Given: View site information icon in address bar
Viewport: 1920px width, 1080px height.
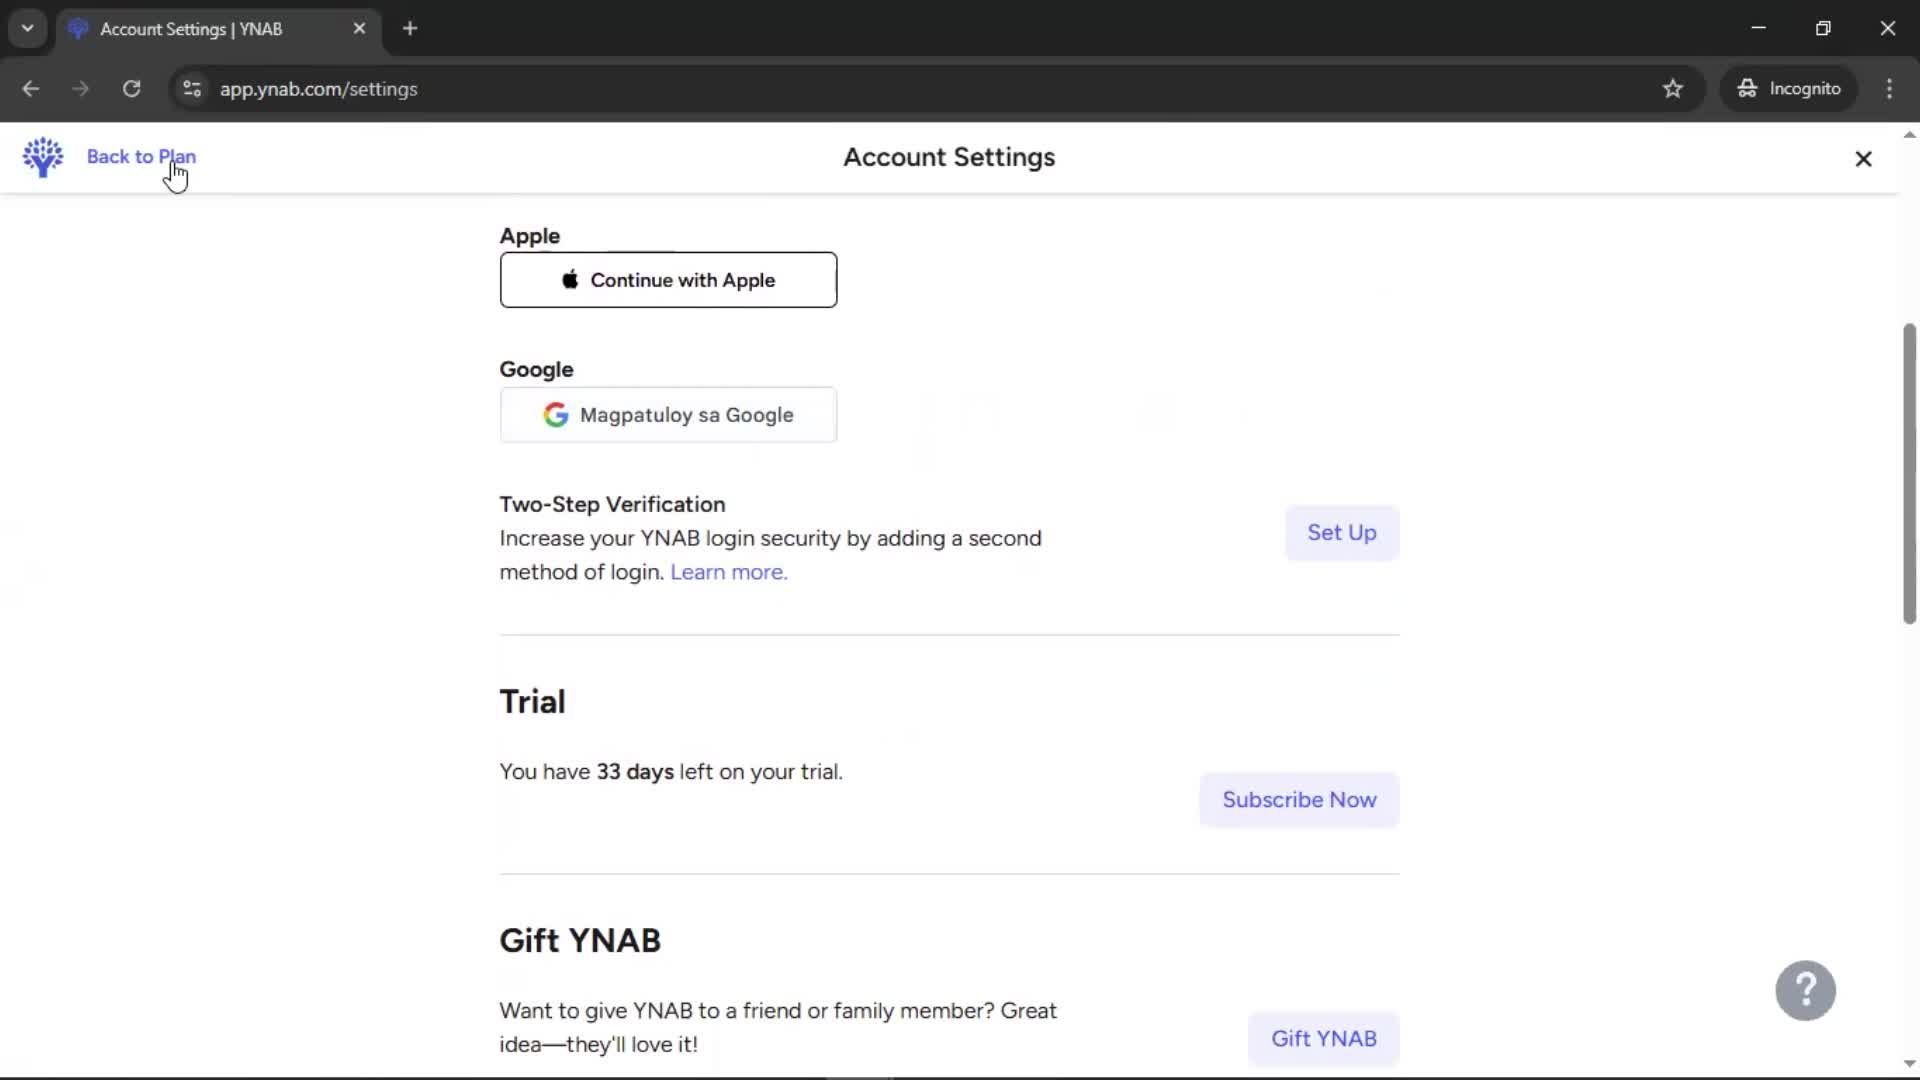Looking at the screenshot, I should (192, 89).
